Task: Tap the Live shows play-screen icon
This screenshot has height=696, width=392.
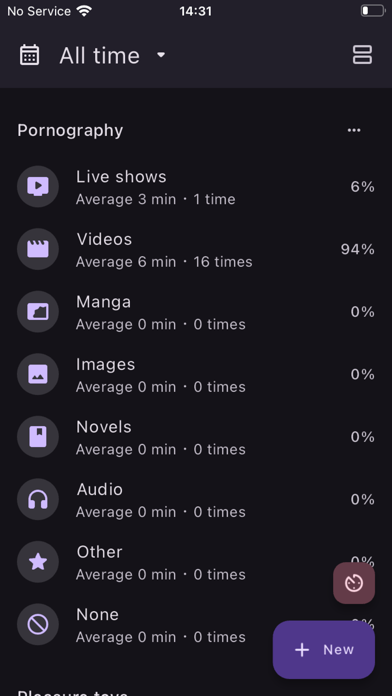Action: [x=38, y=186]
